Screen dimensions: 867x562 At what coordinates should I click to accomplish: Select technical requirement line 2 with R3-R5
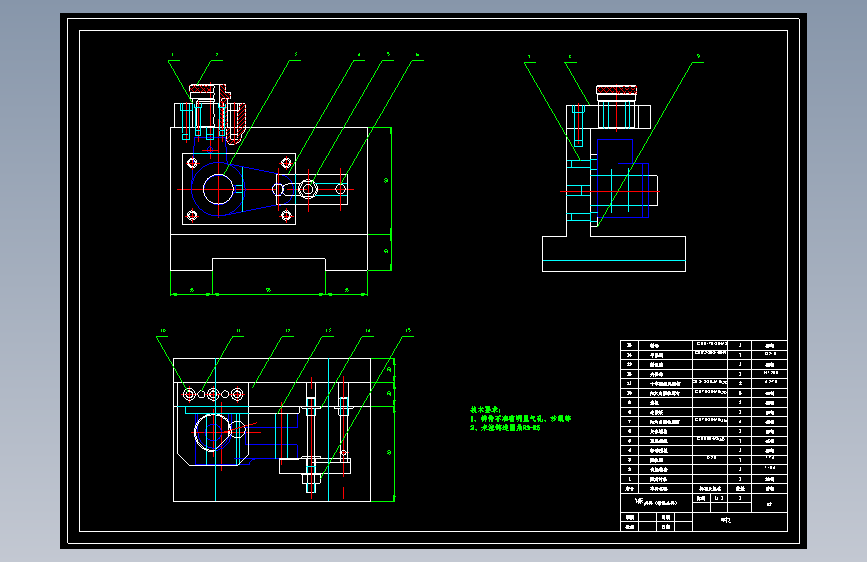505,428
